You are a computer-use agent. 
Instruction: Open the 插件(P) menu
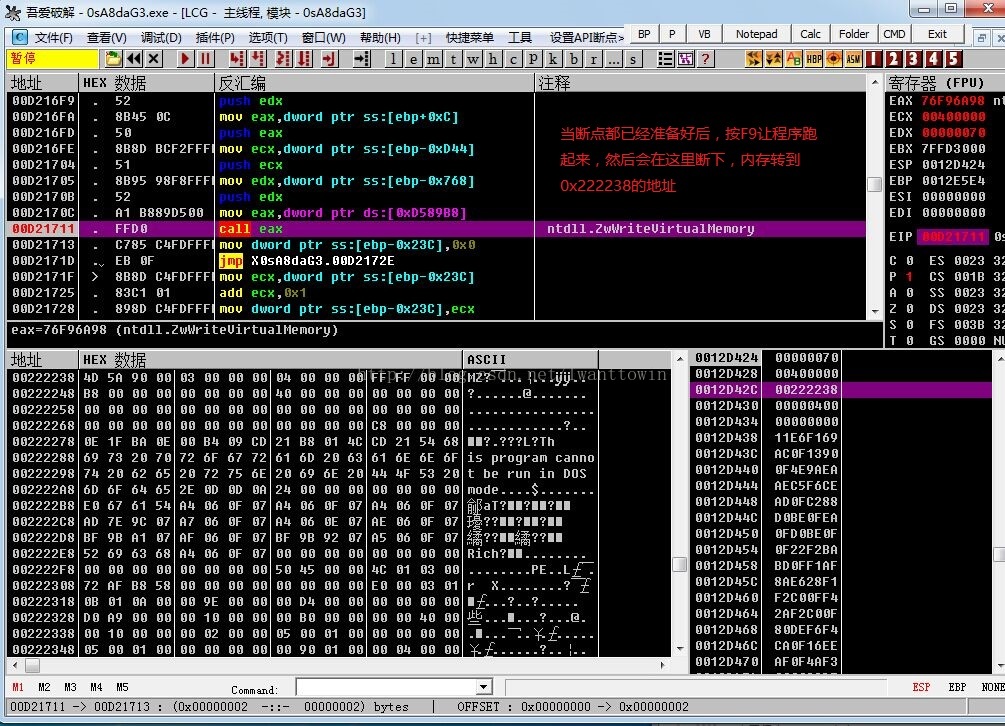pos(215,38)
